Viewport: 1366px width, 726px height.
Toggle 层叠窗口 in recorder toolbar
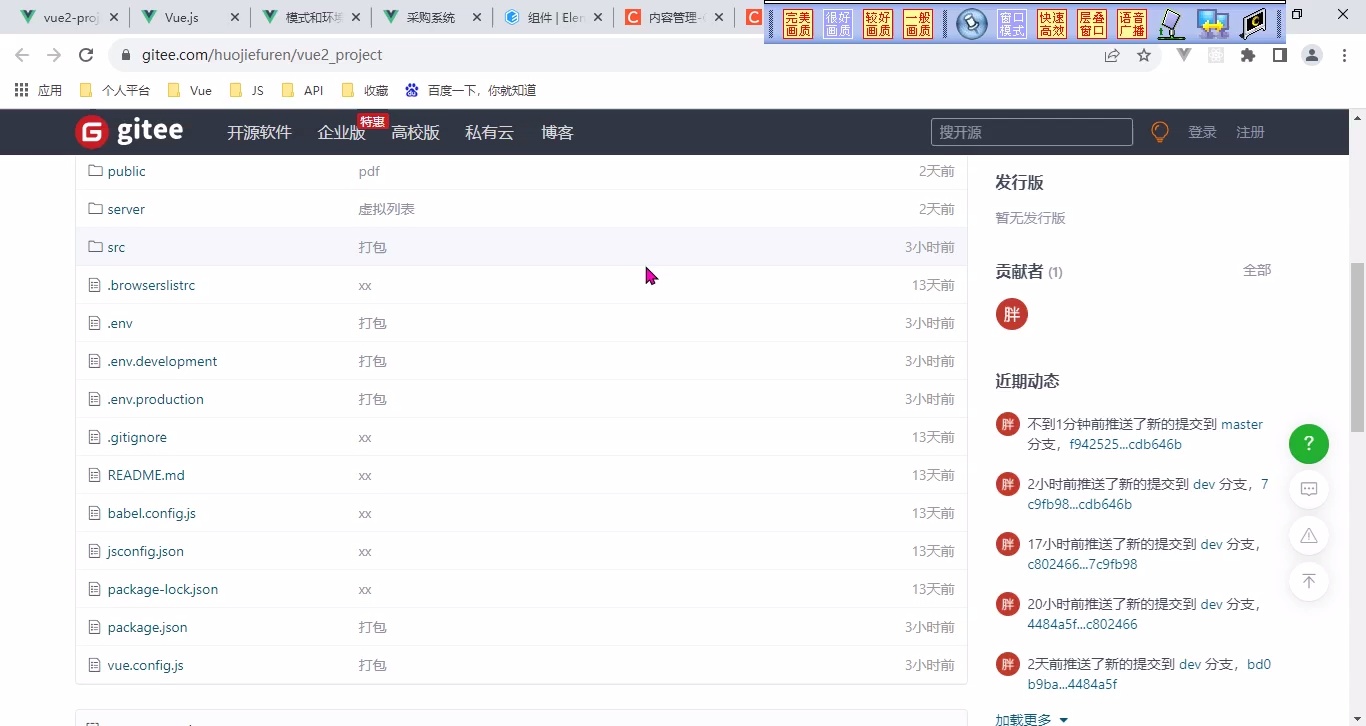pos(1091,25)
